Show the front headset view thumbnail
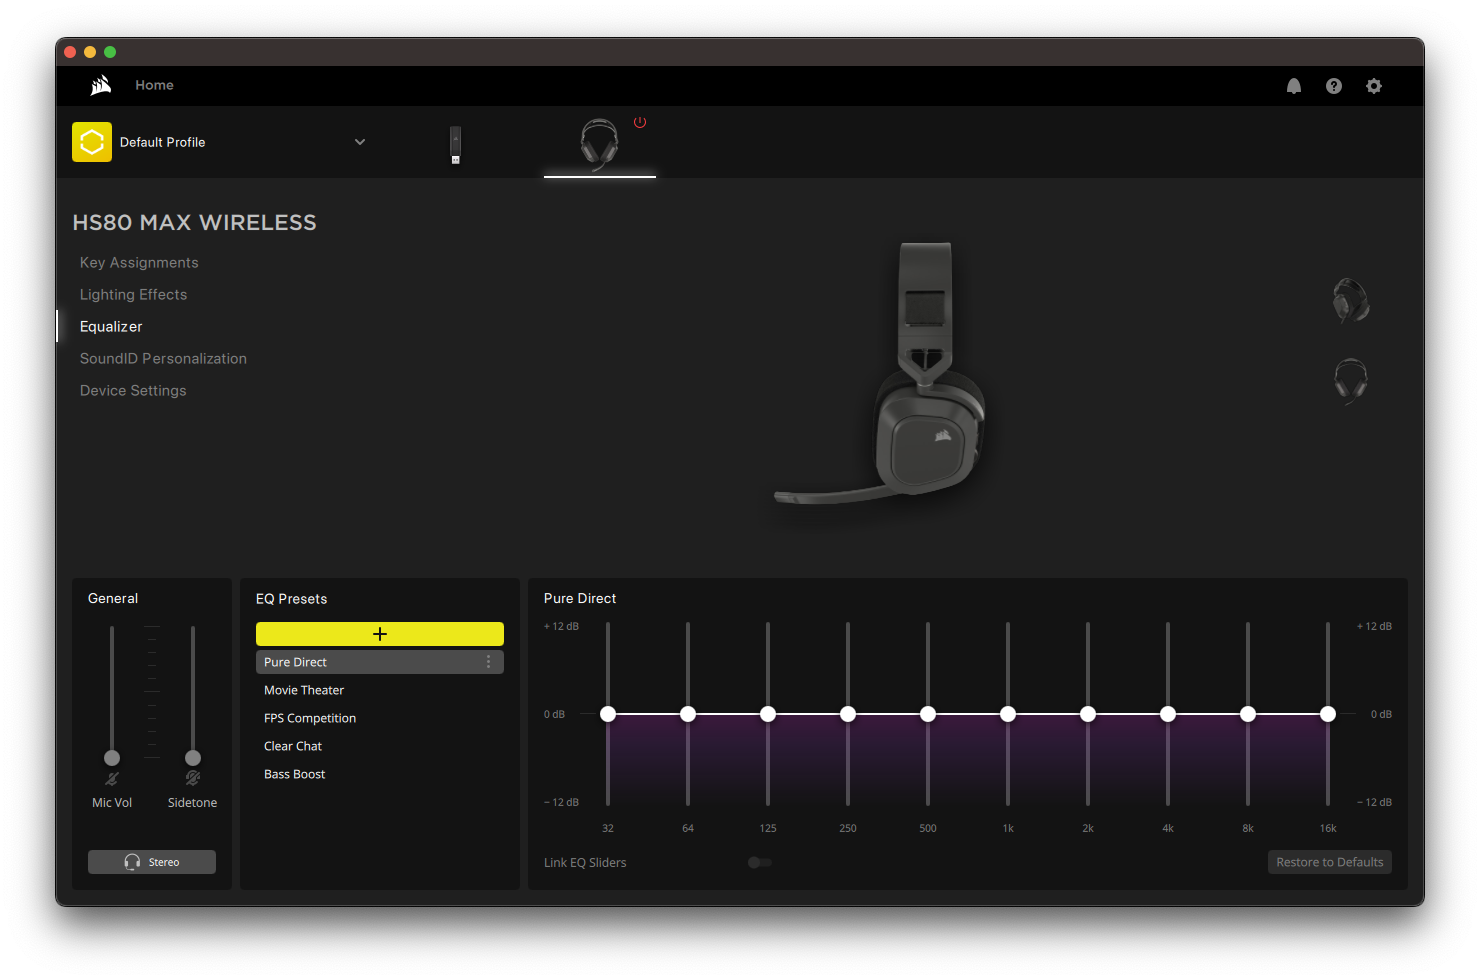1480x980 pixels. coord(1351,381)
